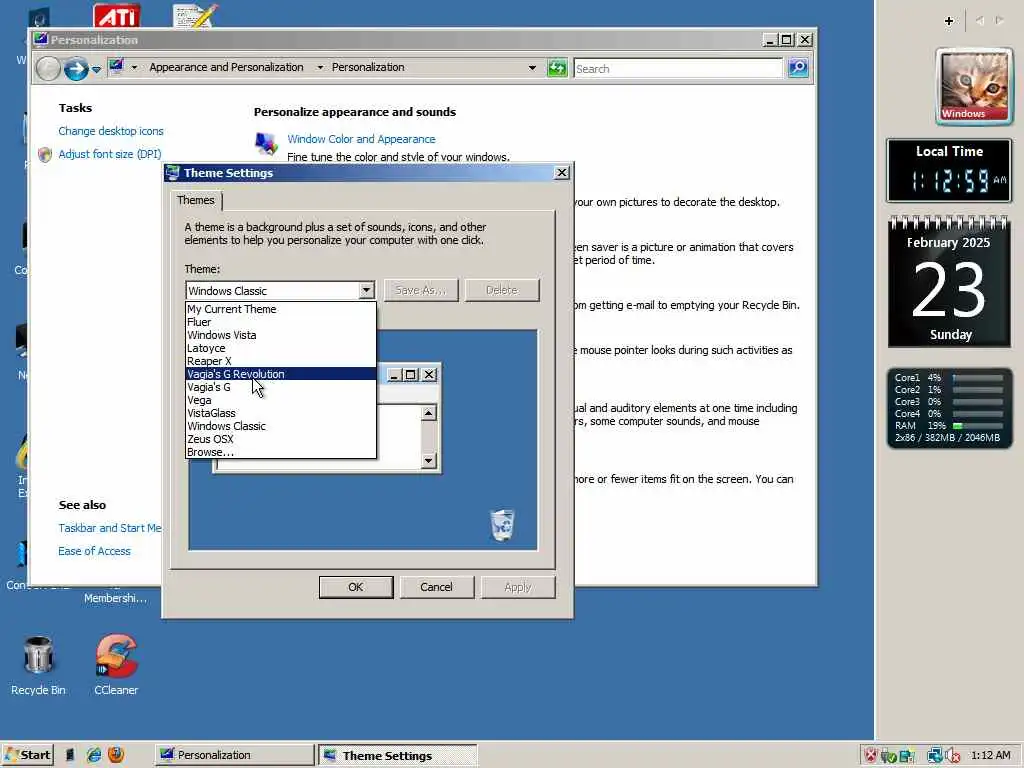Choose My Current Theme option

[x=281, y=309]
